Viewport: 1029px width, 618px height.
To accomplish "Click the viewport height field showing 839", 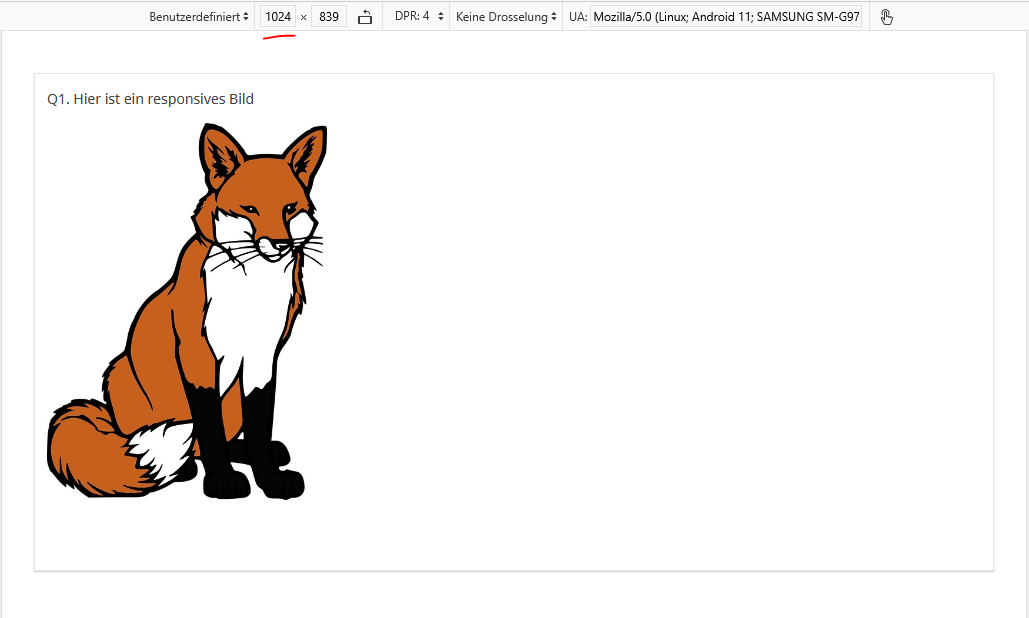I will [x=329, y=17].
